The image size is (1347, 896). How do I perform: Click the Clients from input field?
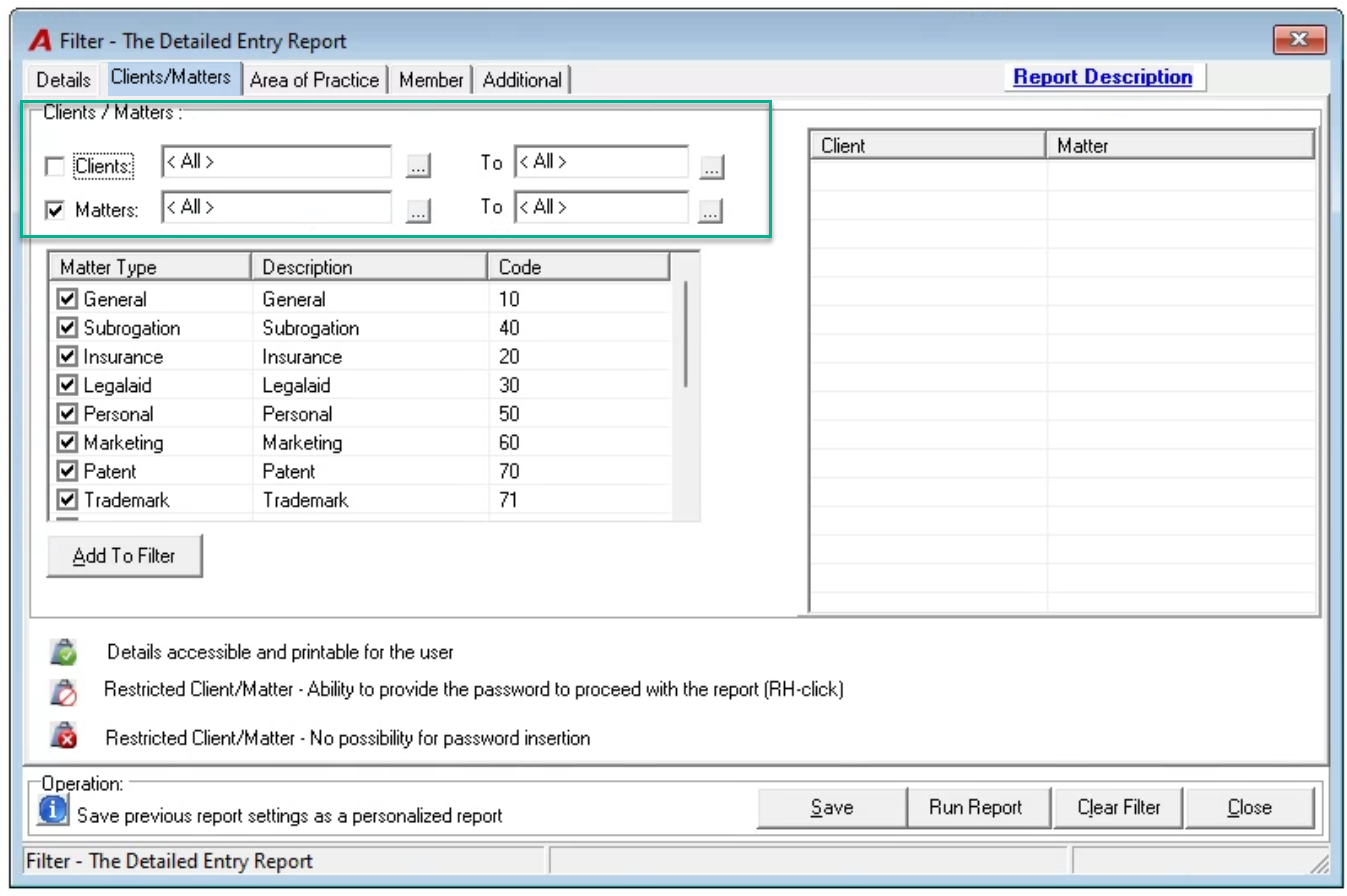[276, 161]
